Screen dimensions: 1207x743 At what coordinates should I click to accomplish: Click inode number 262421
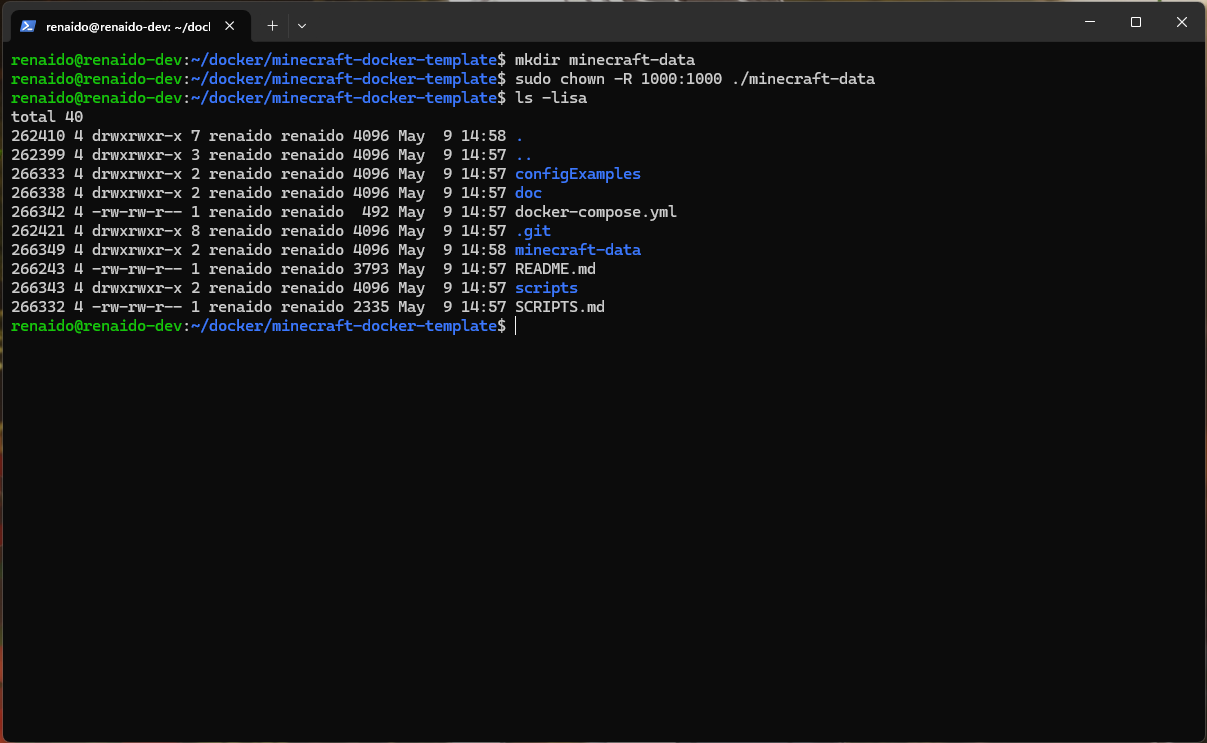(x=38, y=231)
